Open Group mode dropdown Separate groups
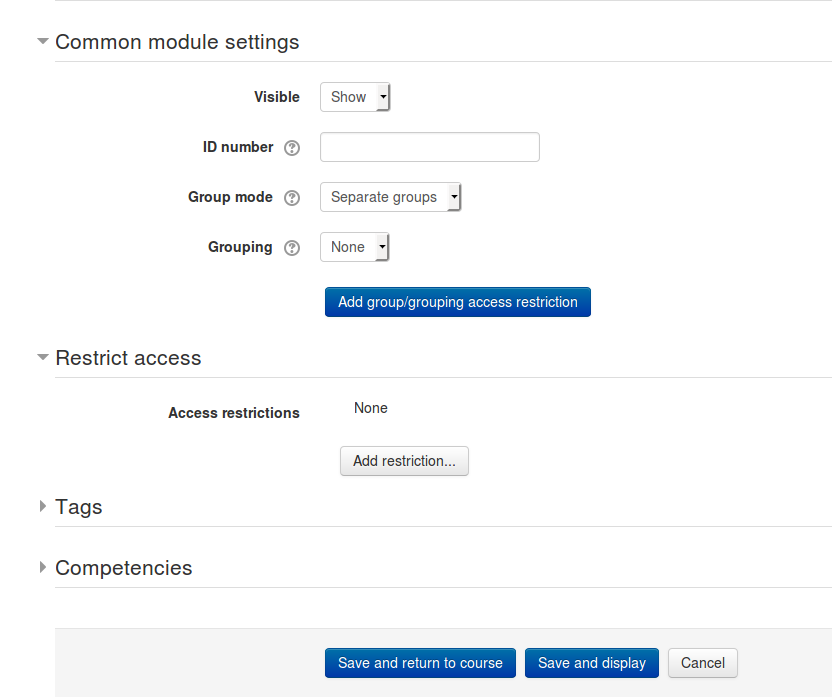The image size is (832, 697). pos(391,197)
